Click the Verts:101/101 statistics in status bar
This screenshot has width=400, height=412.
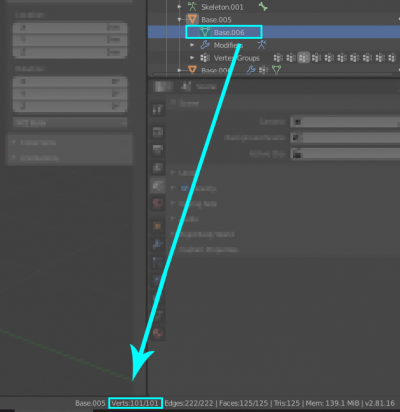135,403
